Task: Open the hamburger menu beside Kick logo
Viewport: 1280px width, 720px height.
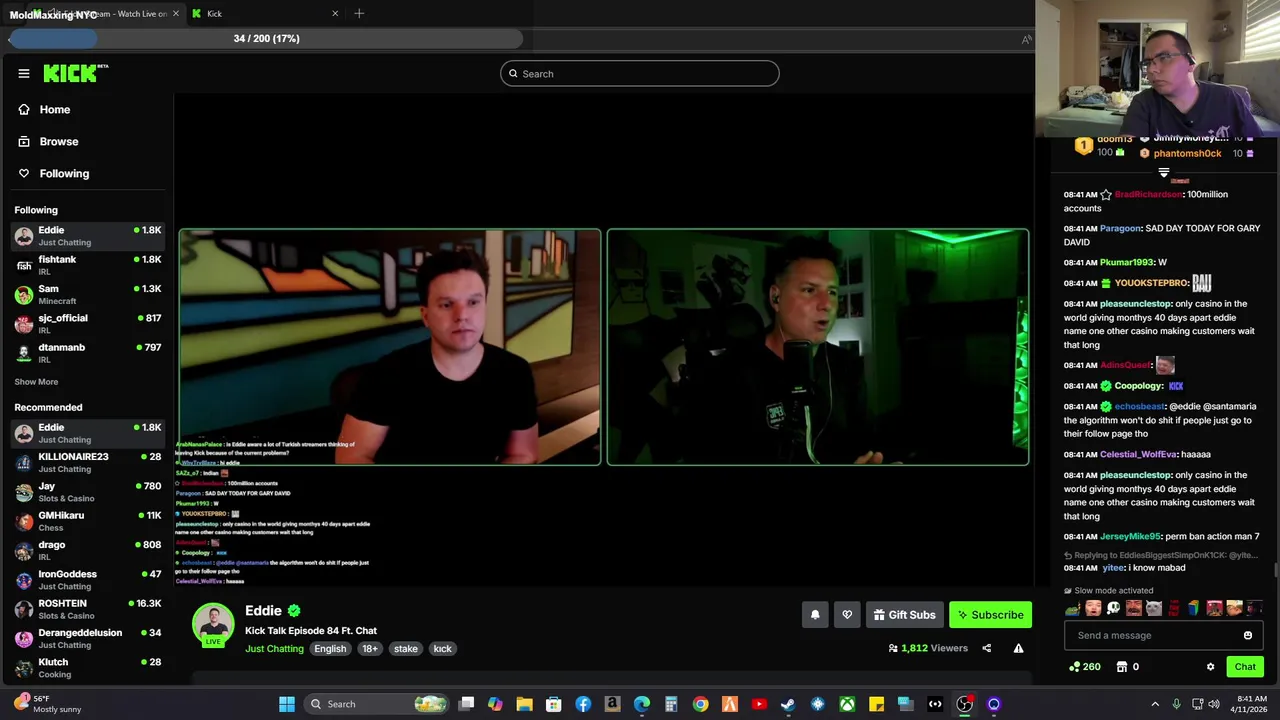Action: click(x=24, y=73)
